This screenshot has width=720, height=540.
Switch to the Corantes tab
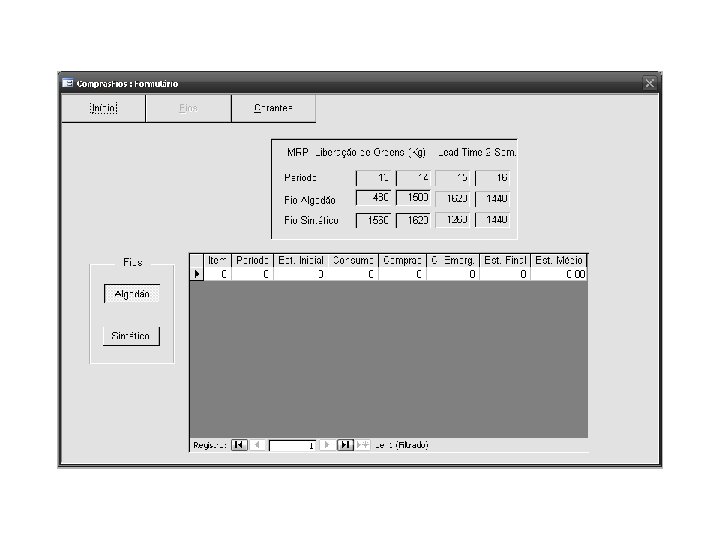click(273, 108)
